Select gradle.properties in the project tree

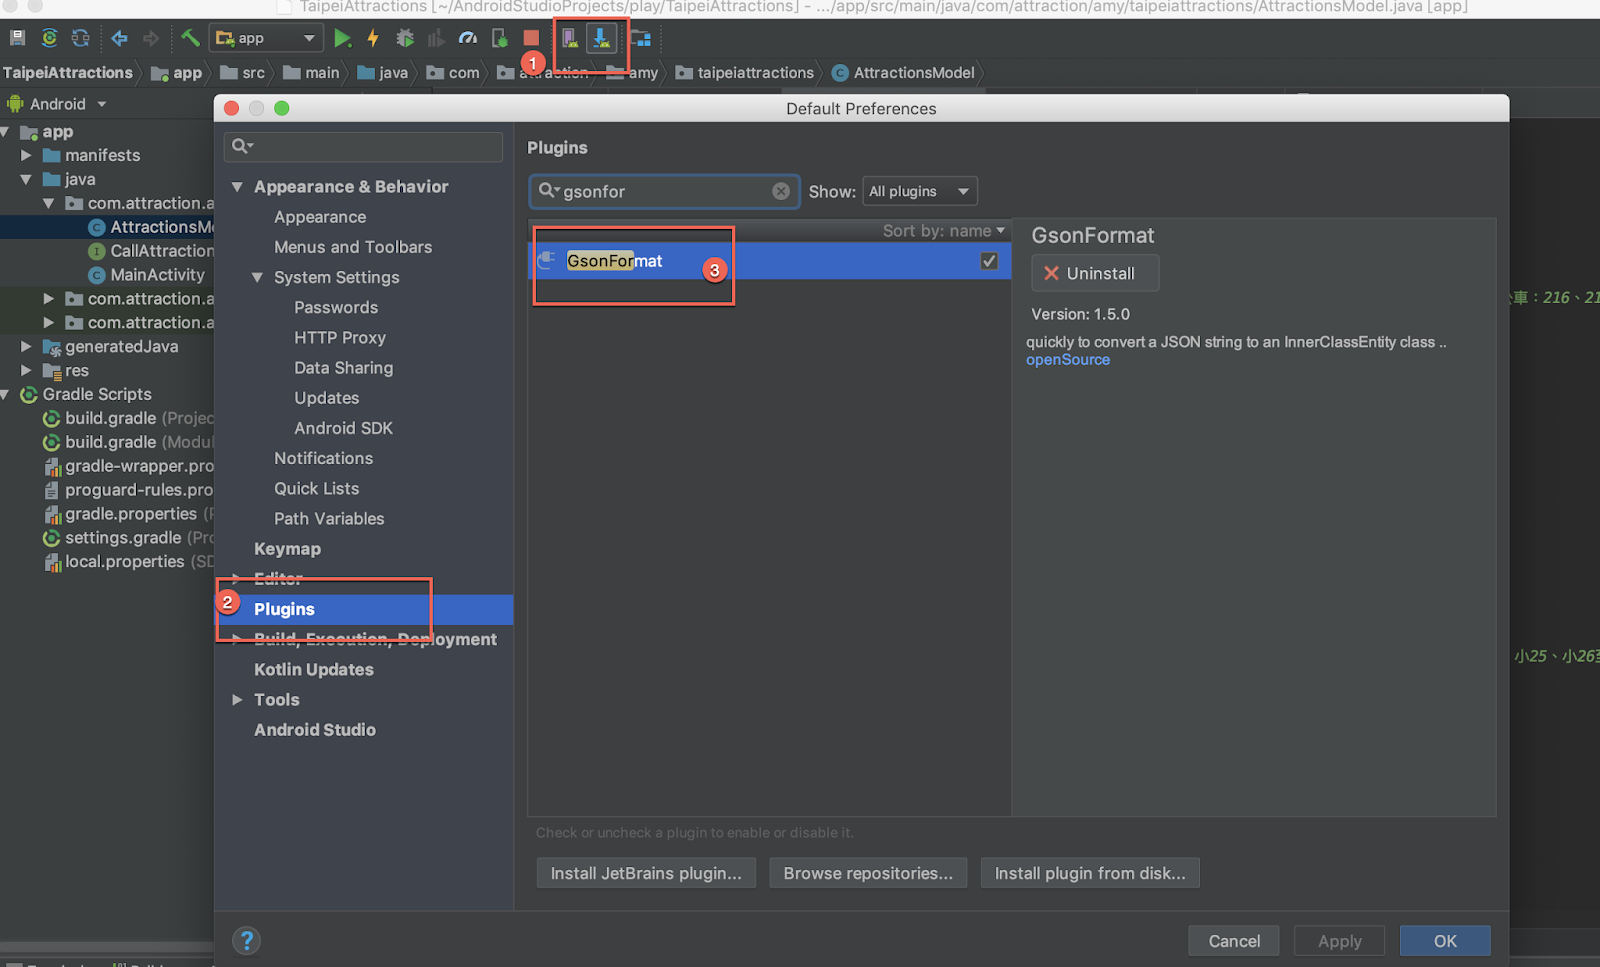coord(131,514)
